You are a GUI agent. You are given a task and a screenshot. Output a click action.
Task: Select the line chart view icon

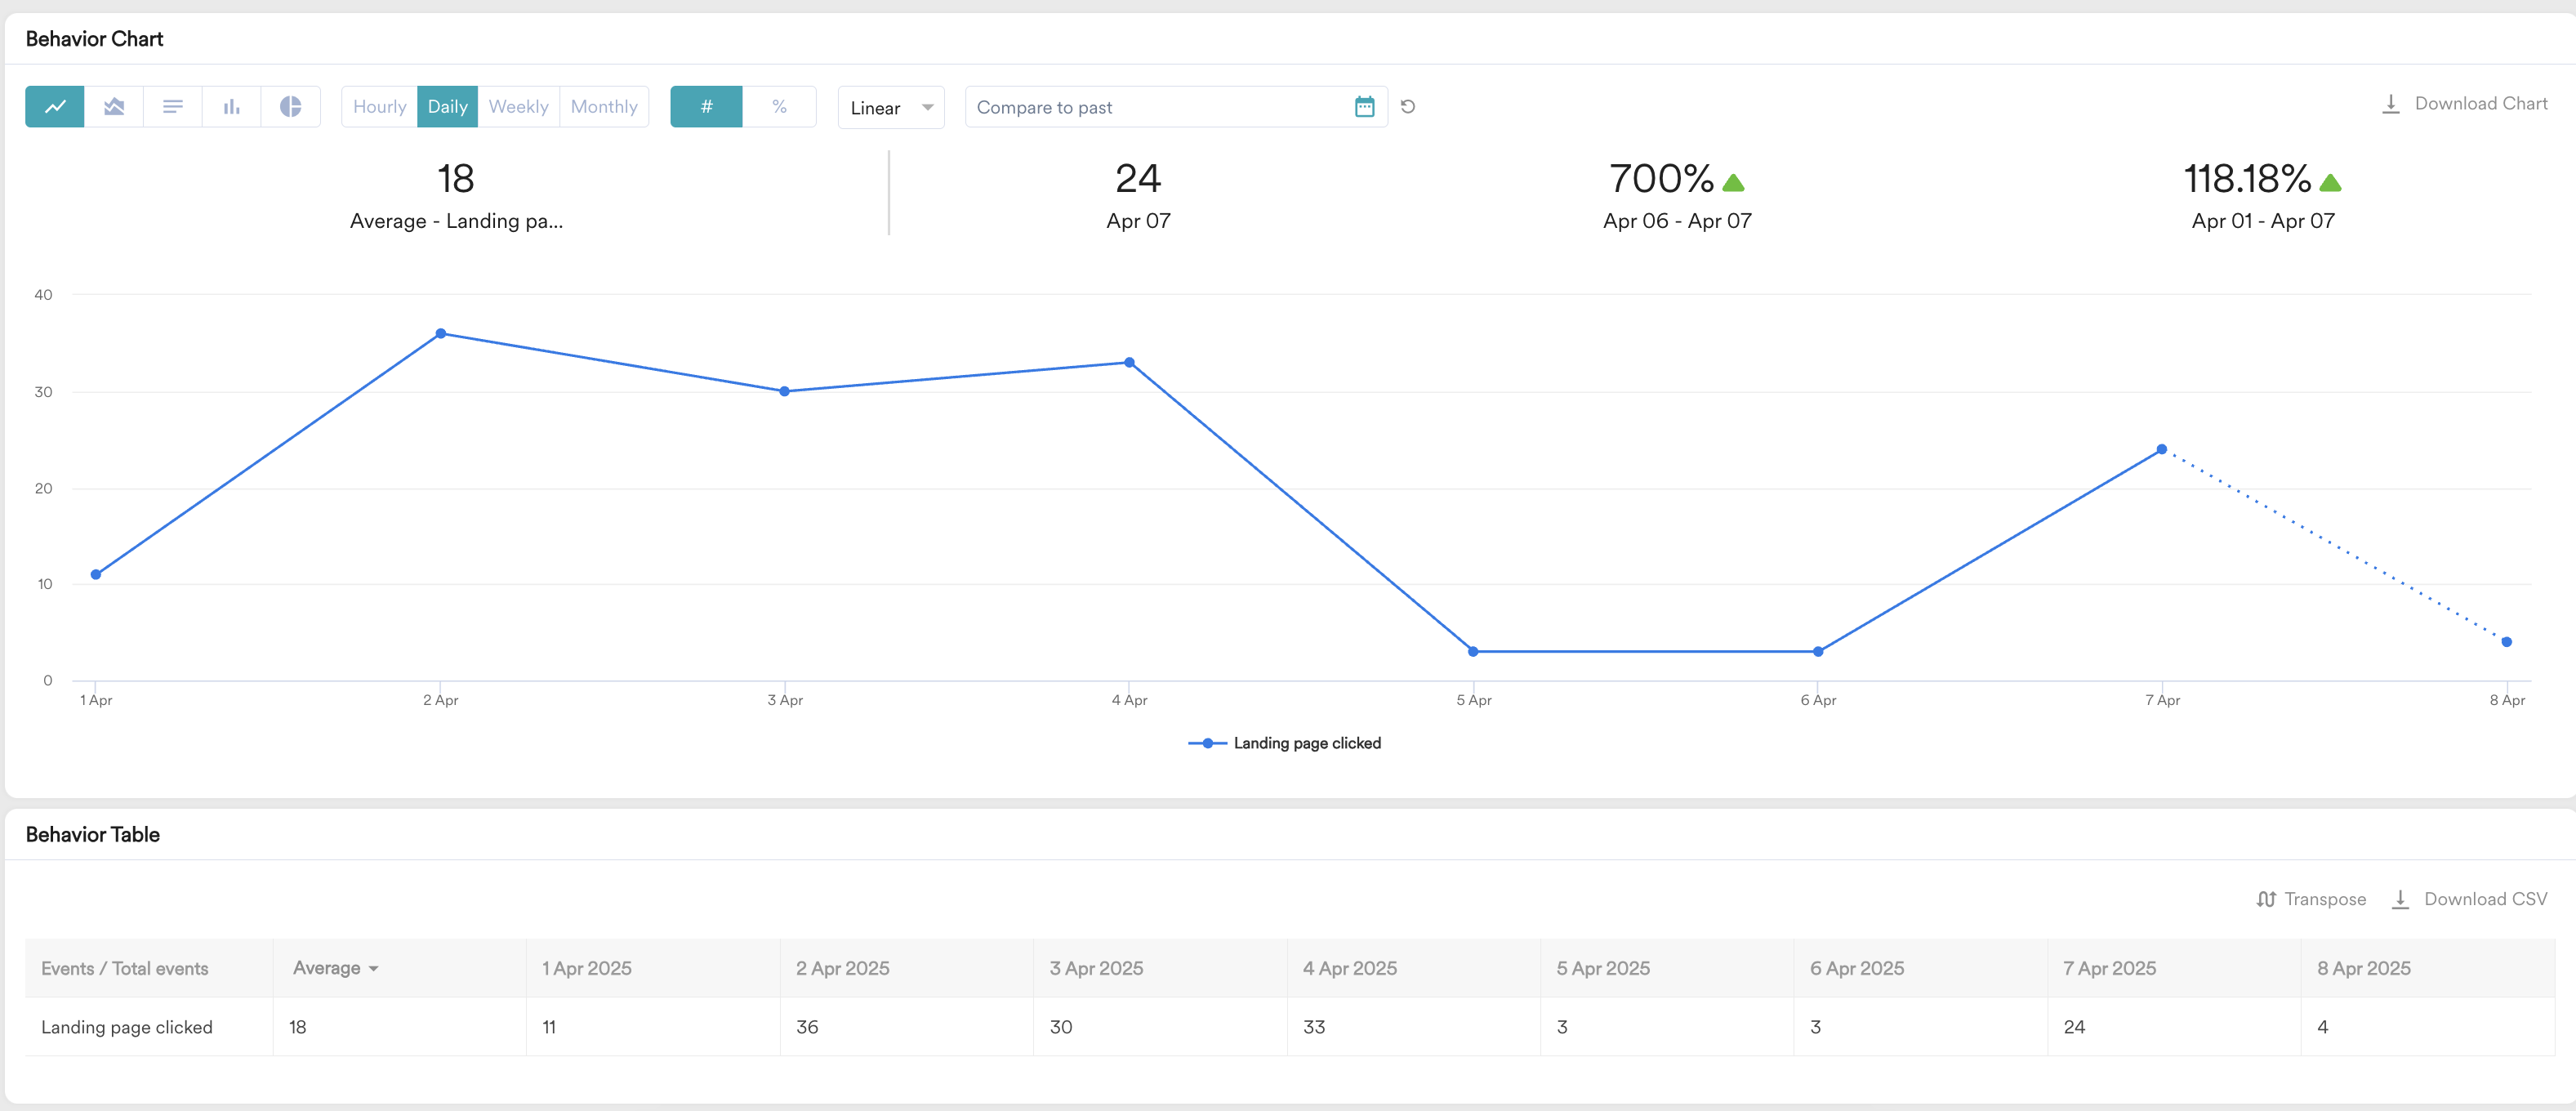(x=55, y=106)
